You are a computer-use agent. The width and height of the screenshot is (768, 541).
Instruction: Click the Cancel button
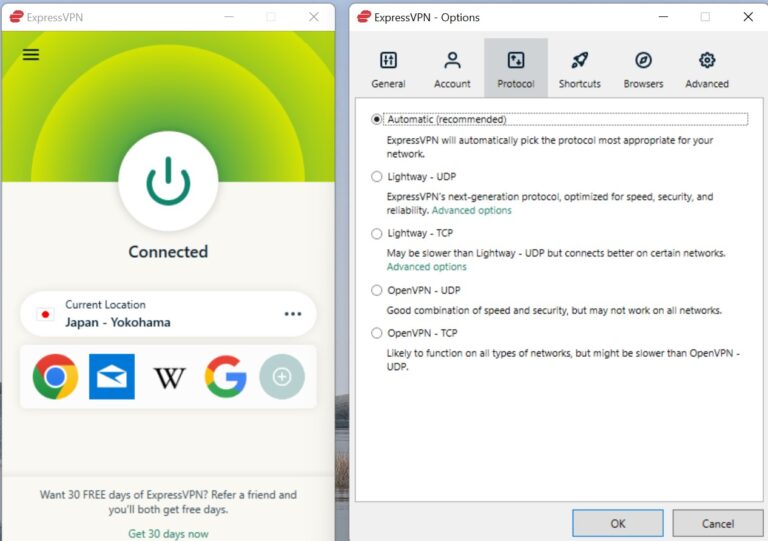click(x=718, y=523)
